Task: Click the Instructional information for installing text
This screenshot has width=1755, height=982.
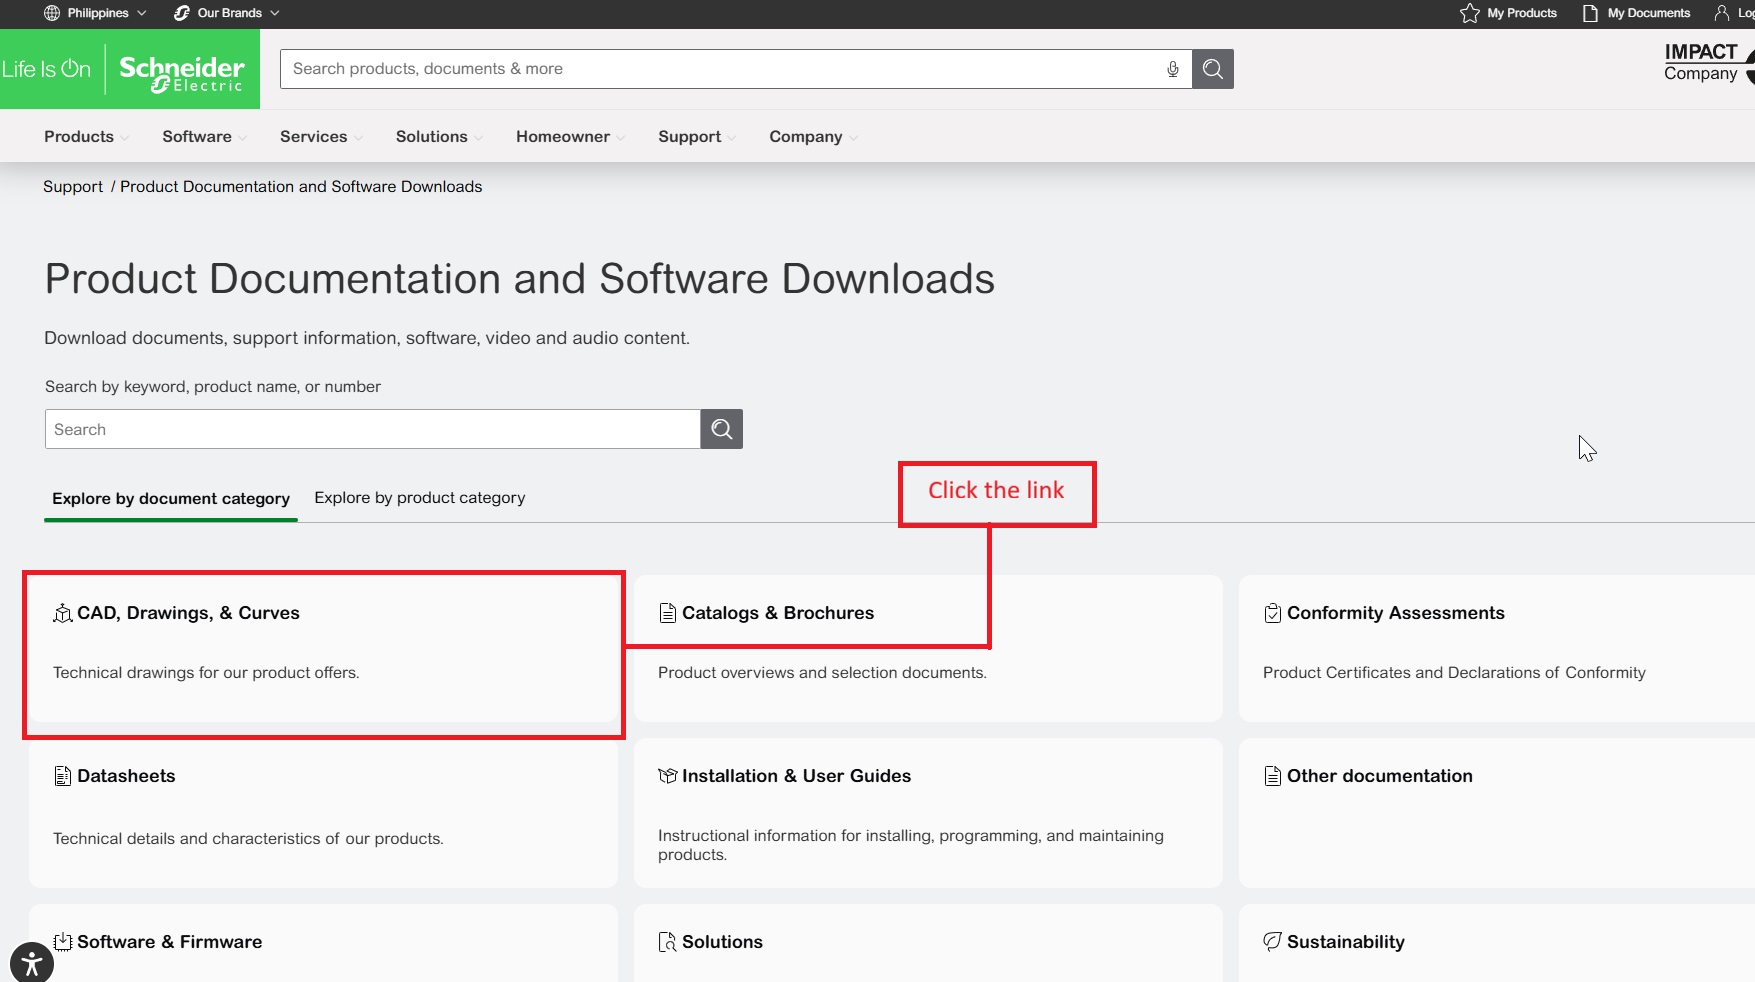Action: (911, 845)
